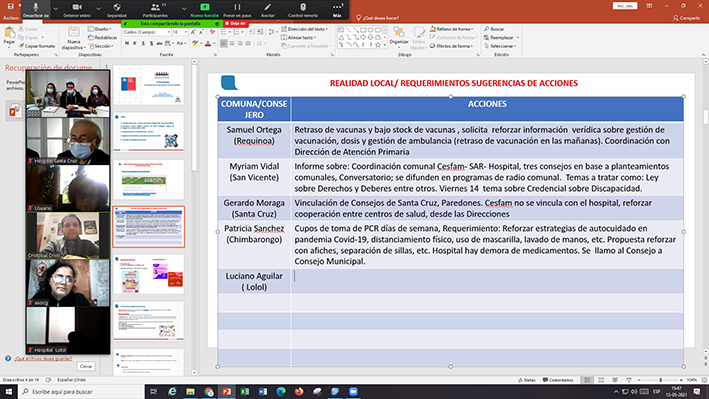Screen dimensions: 709x399
Task: Open the Archivo menu tab
Action: [x=10, y=18]
